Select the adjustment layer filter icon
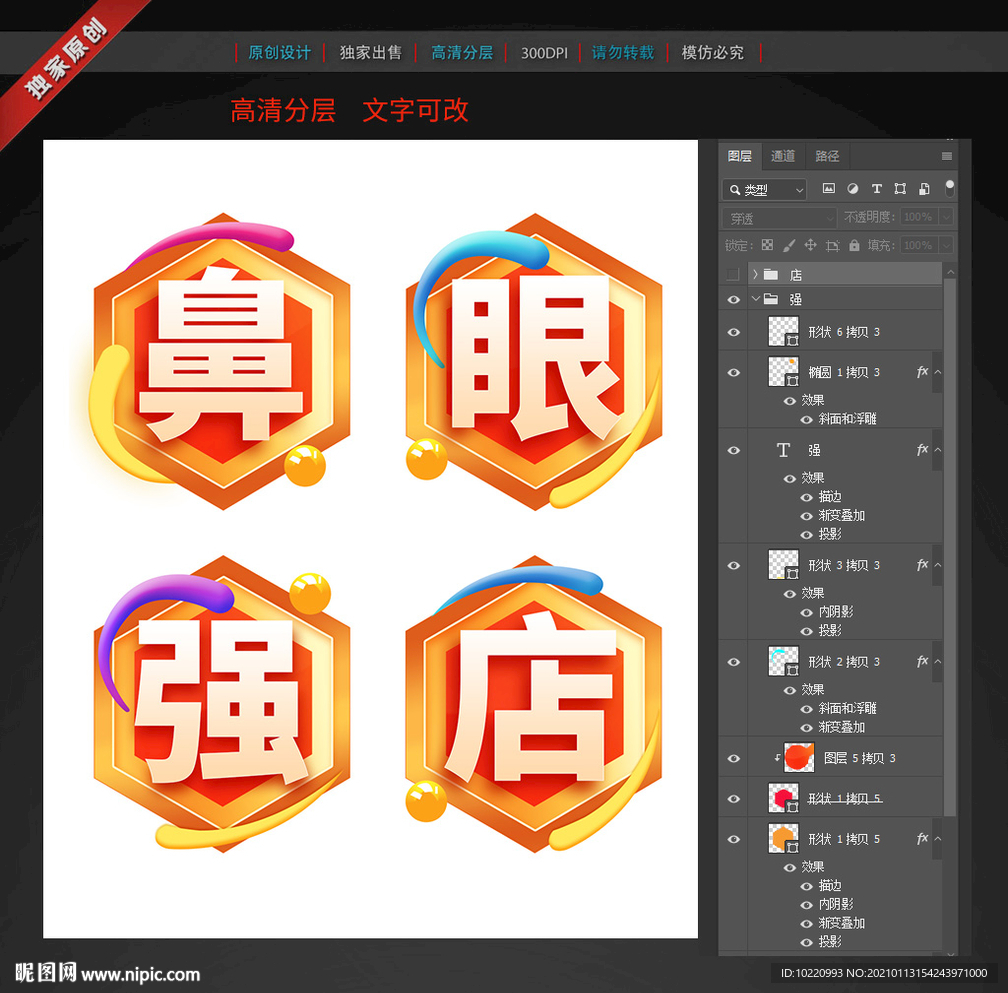The height and width of the screenshot is (993, 1008). (852, 189)
